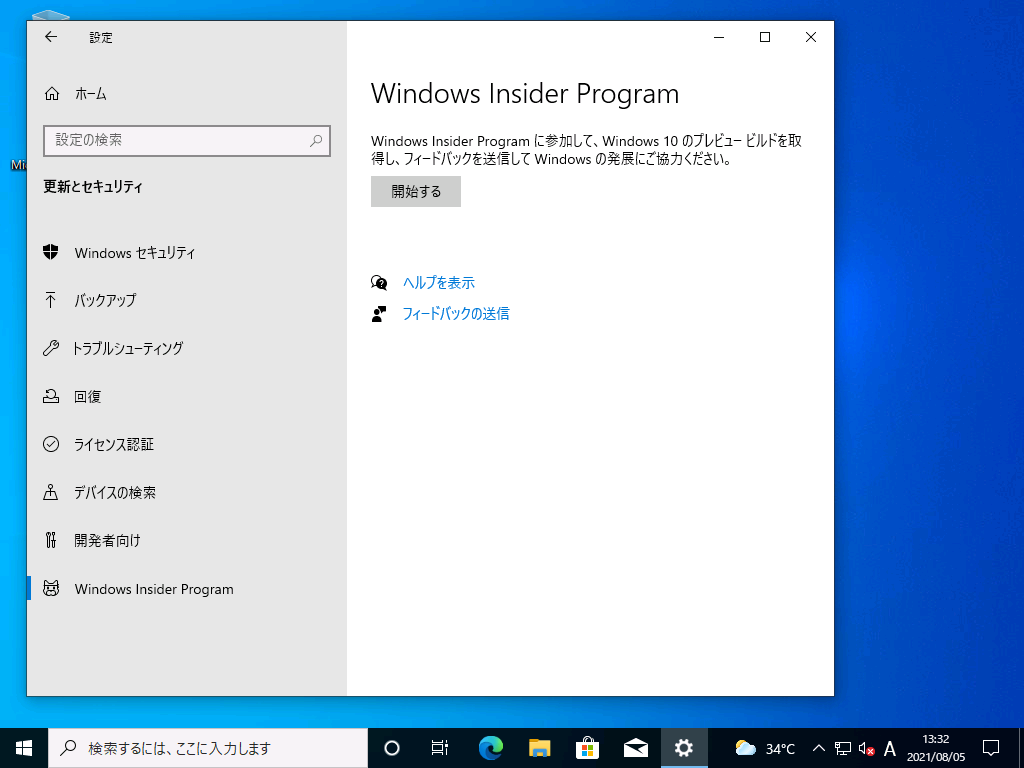Image resolution: width=1024 pixels, height=768 pixels.
Task: Click the 開始する button
Action: pyautogui.click(x=416, y=191)
